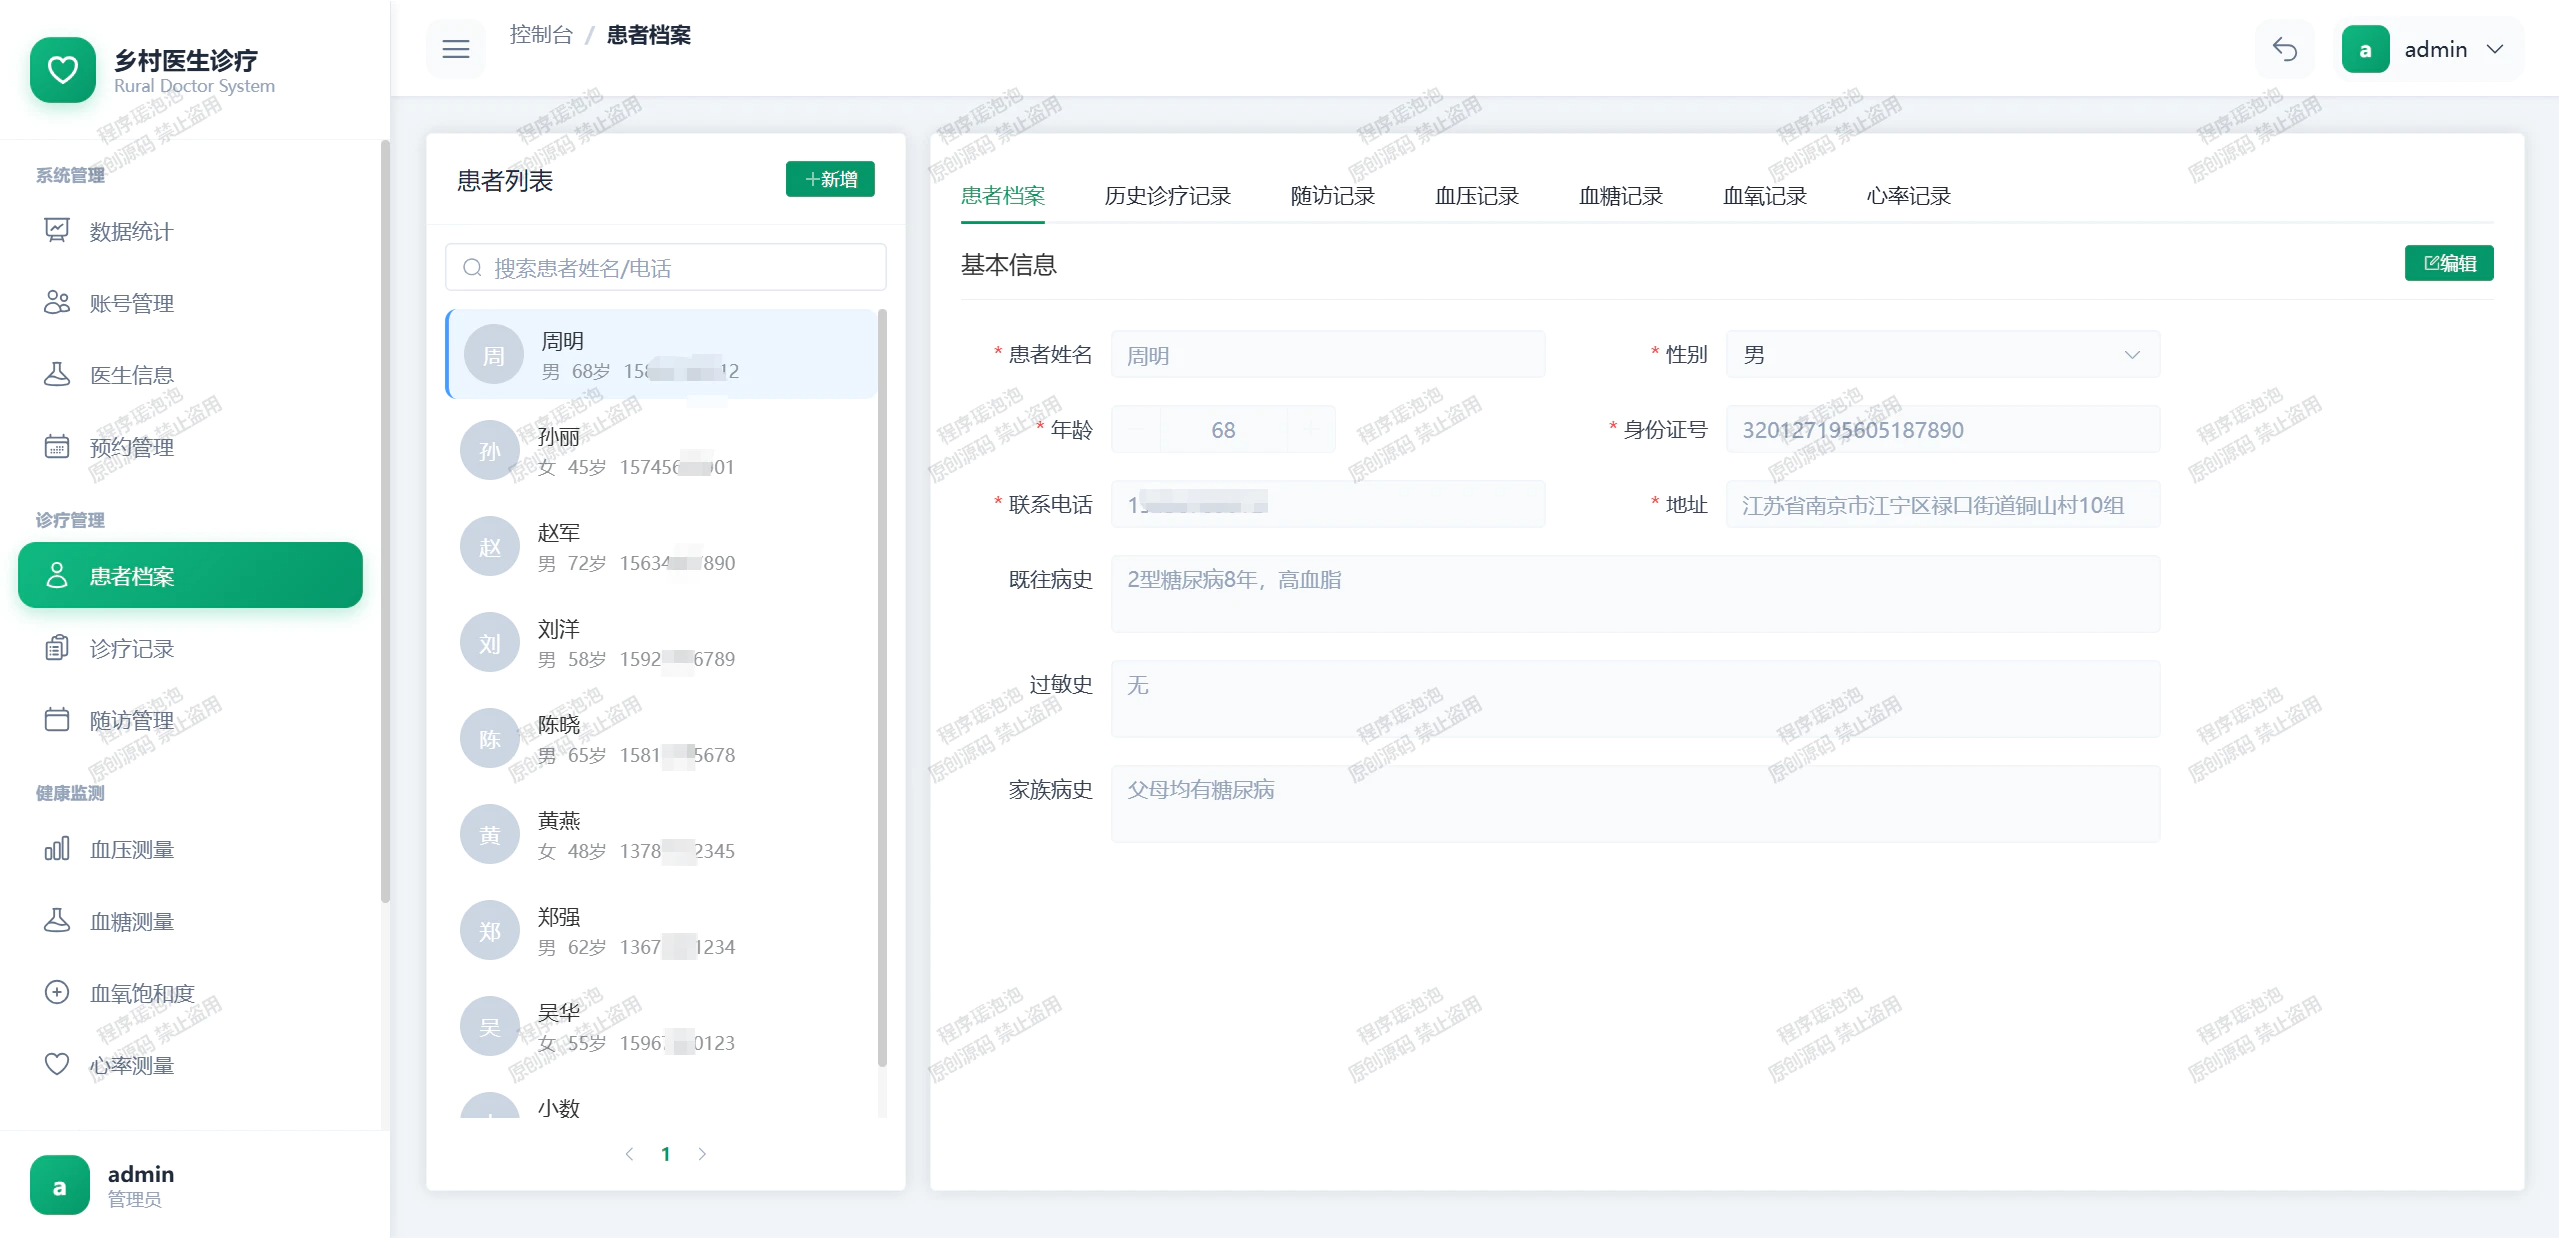The width and height of the screenshot is (2559, 1238).
Task: Click the 控制台 breadcrumb link
Action: tap(541, 35)
